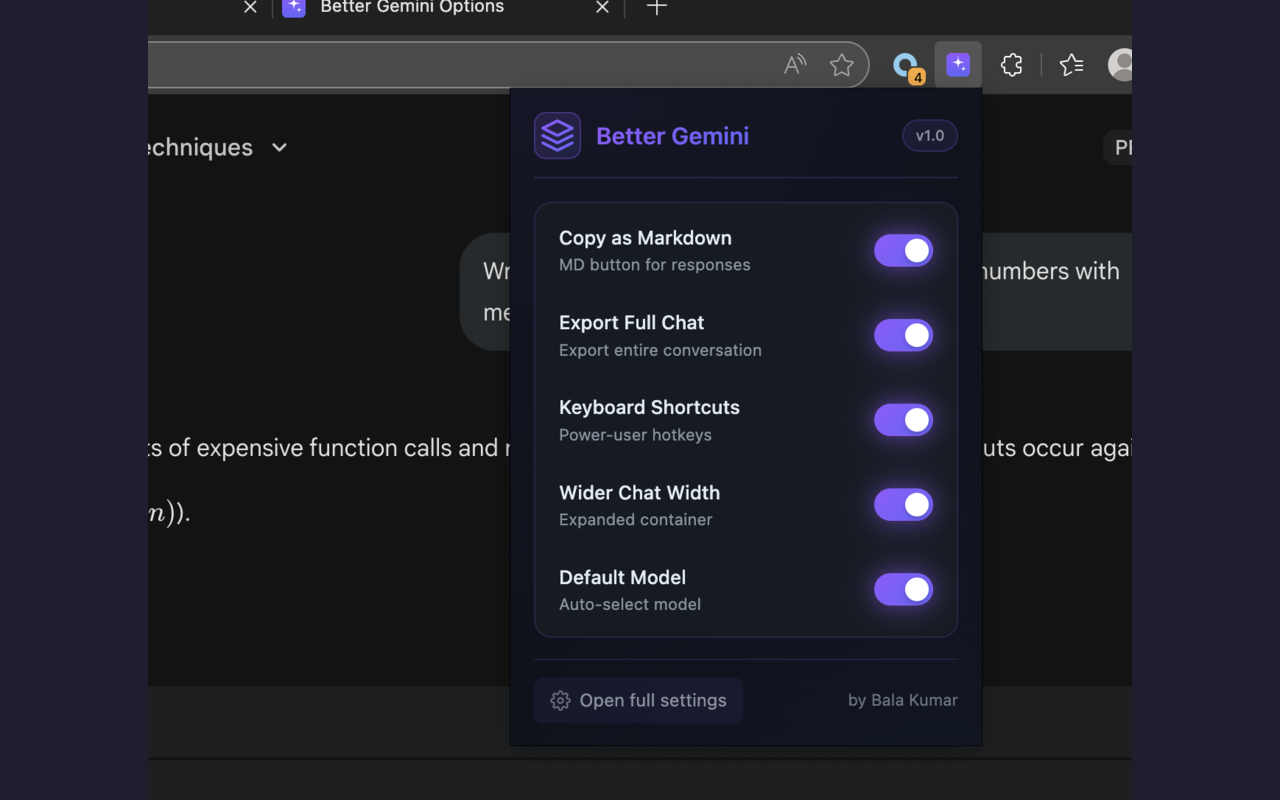
Task: Expand the conversation title dropdown chevron
Action: coord(280,148)
